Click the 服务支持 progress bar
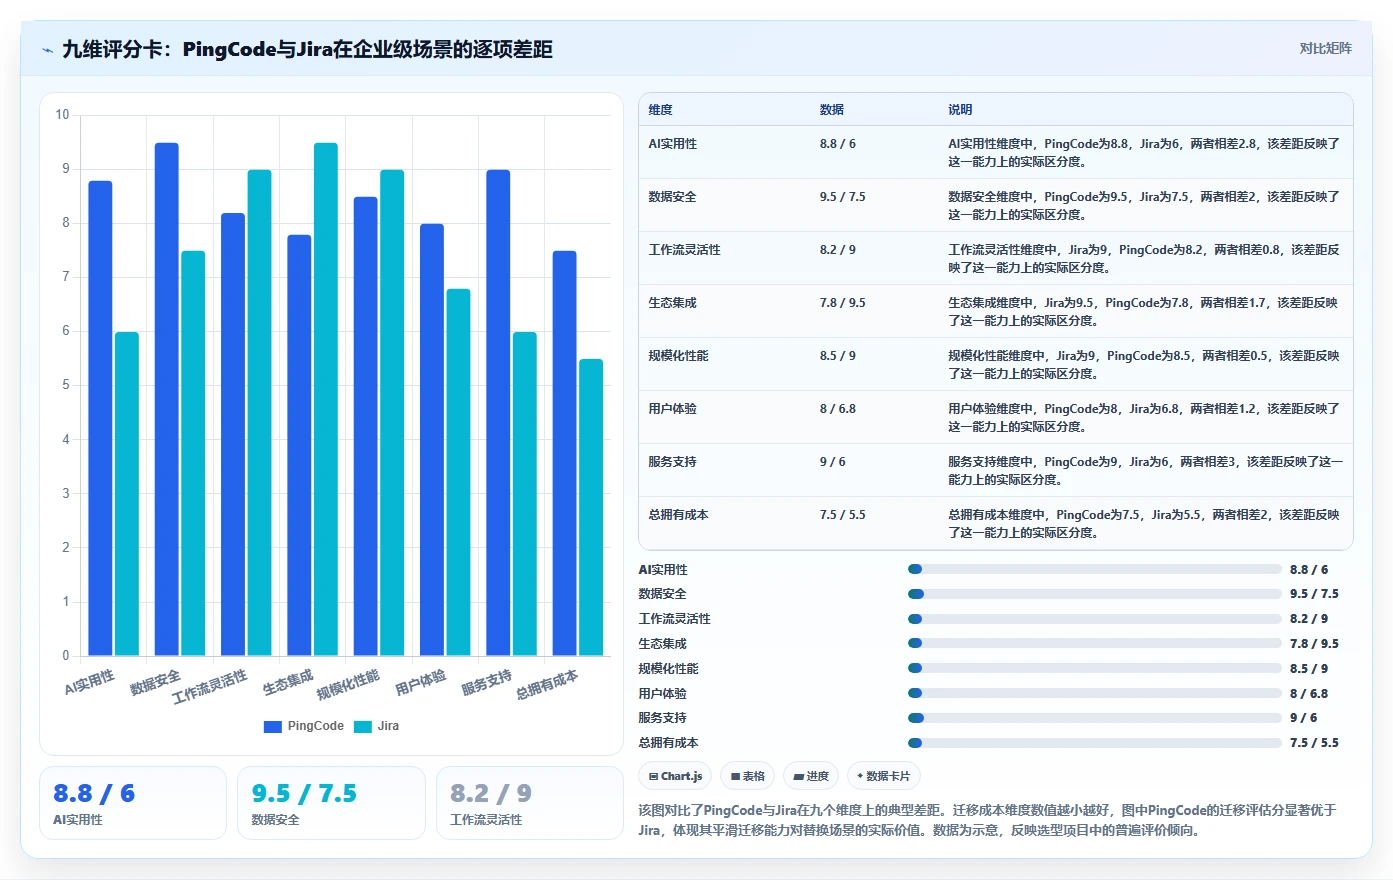The image size is (1393, 880). tap(1094, 718)
